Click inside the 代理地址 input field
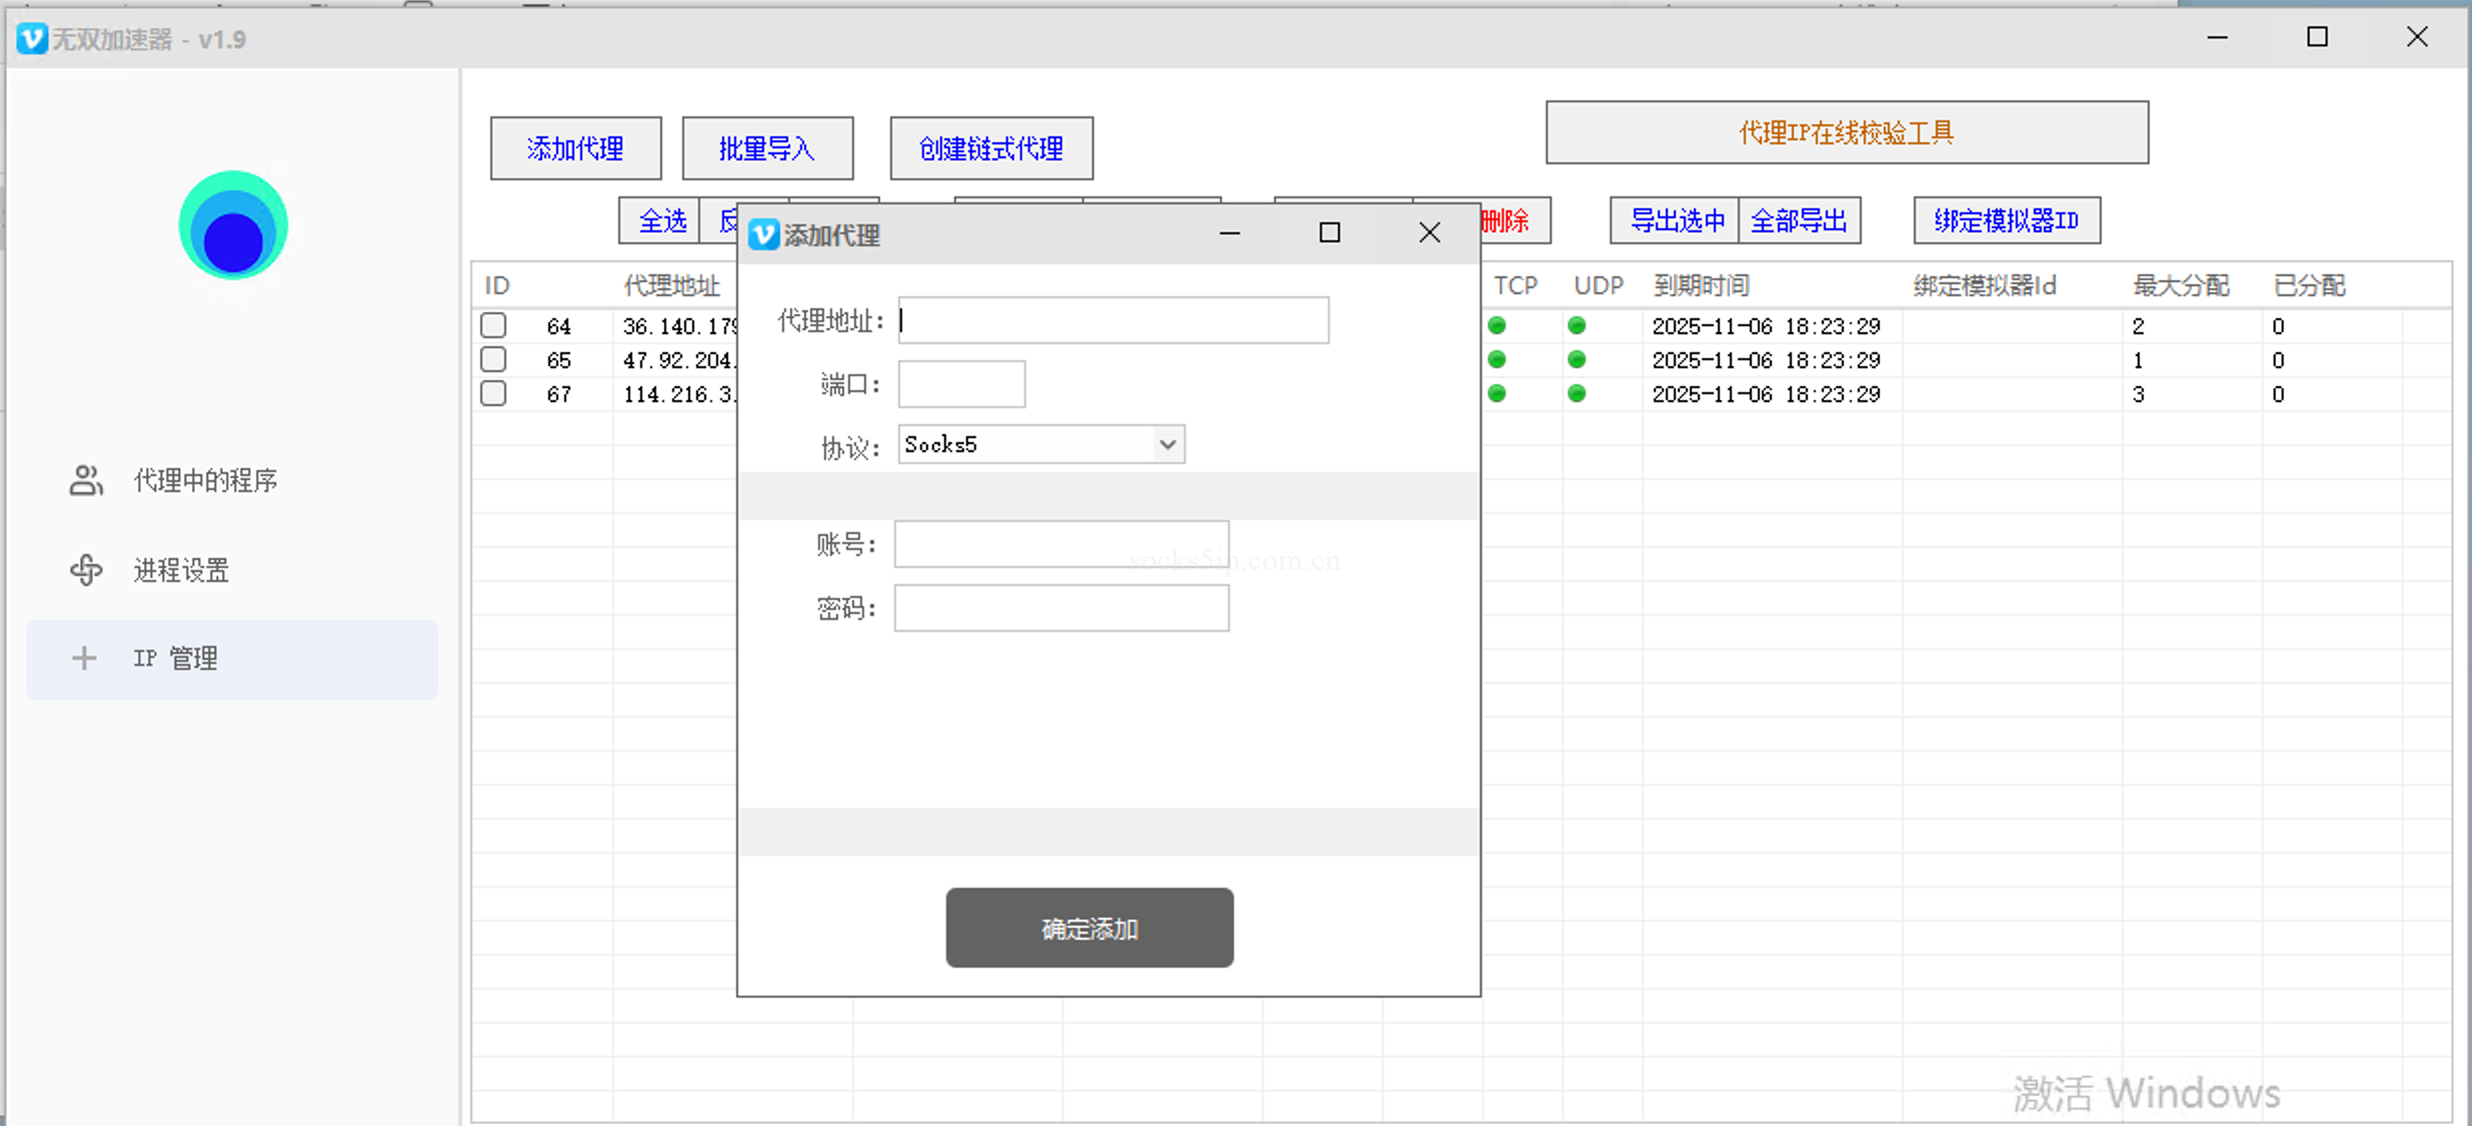The width and height of the screenshot is (2472, 1126). pyautogui.click(x=1112, y=321)
